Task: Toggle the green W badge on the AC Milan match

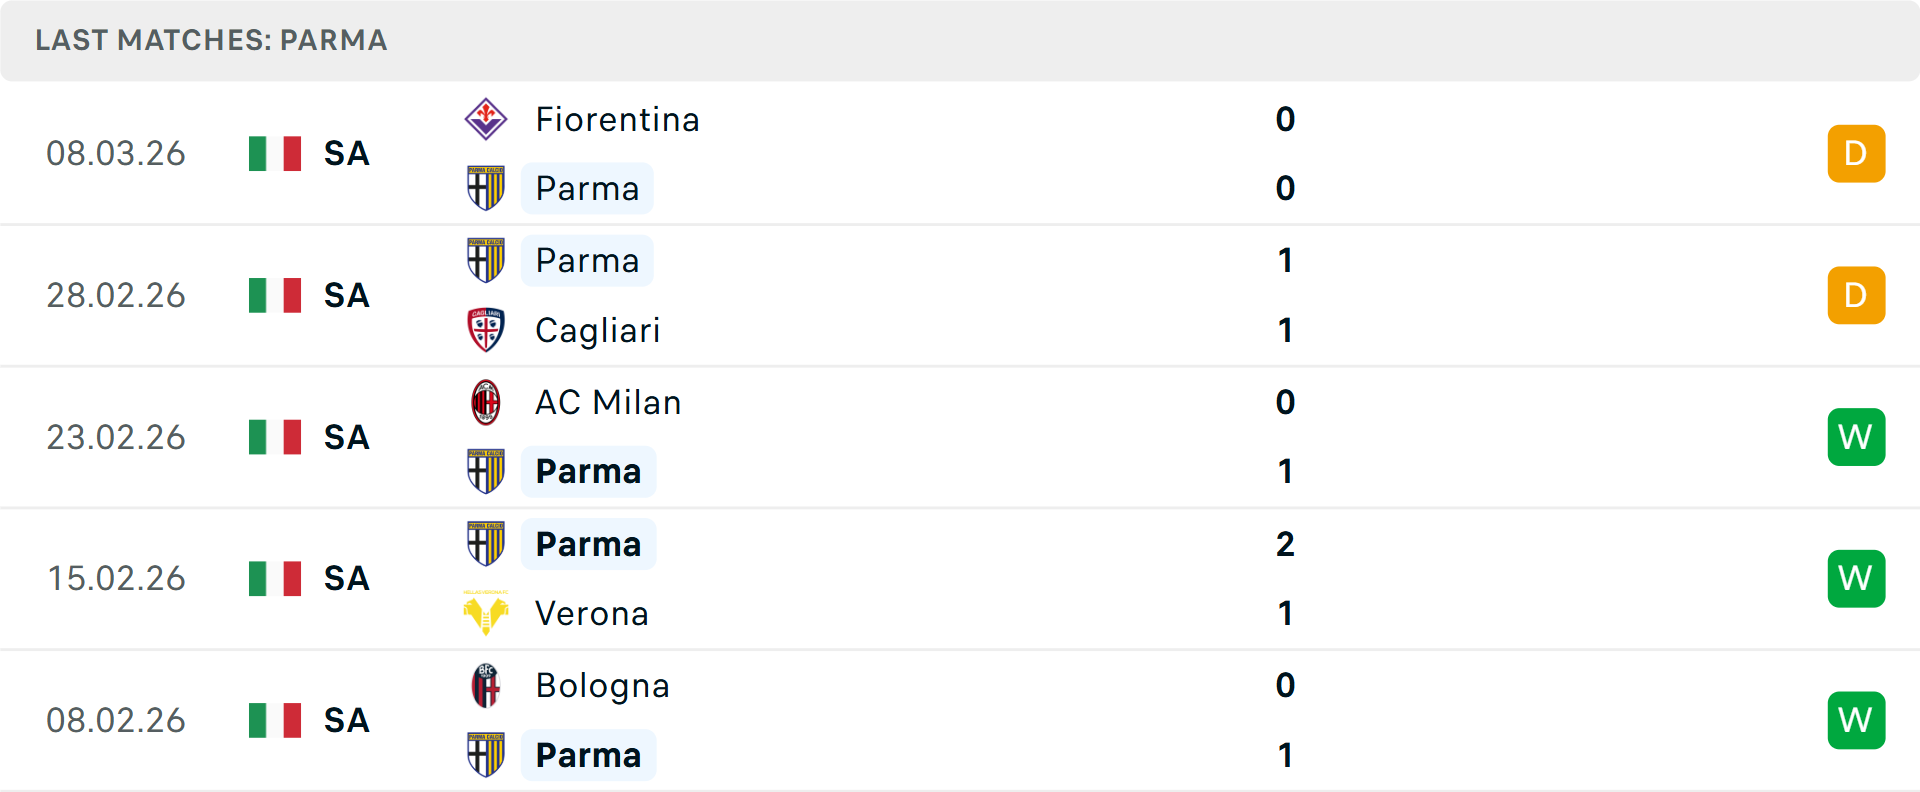Action: (1856, 437)
